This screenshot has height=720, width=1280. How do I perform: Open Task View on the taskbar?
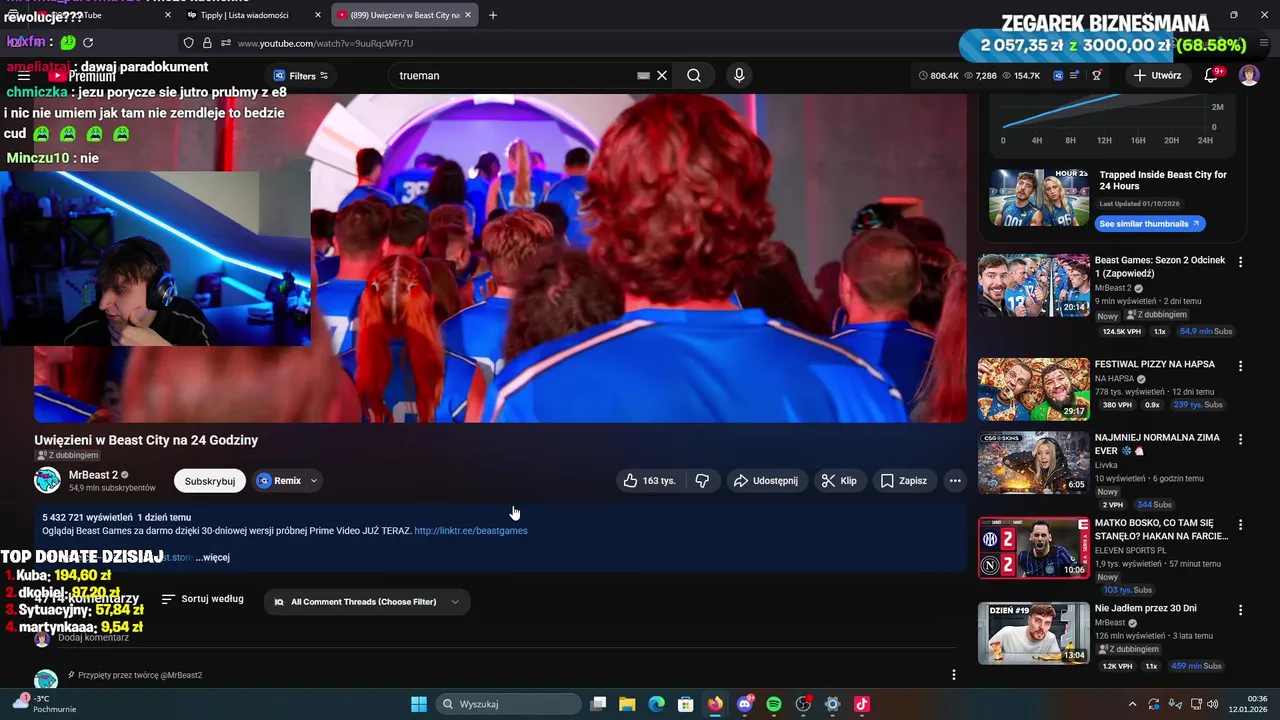click(598, 704)
